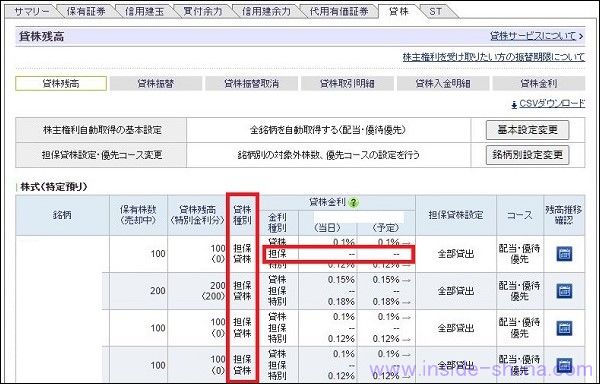The image size is (600, 384).
Task: Open the 貸株振替 sub-menu
Action: (x=156, y=83)
